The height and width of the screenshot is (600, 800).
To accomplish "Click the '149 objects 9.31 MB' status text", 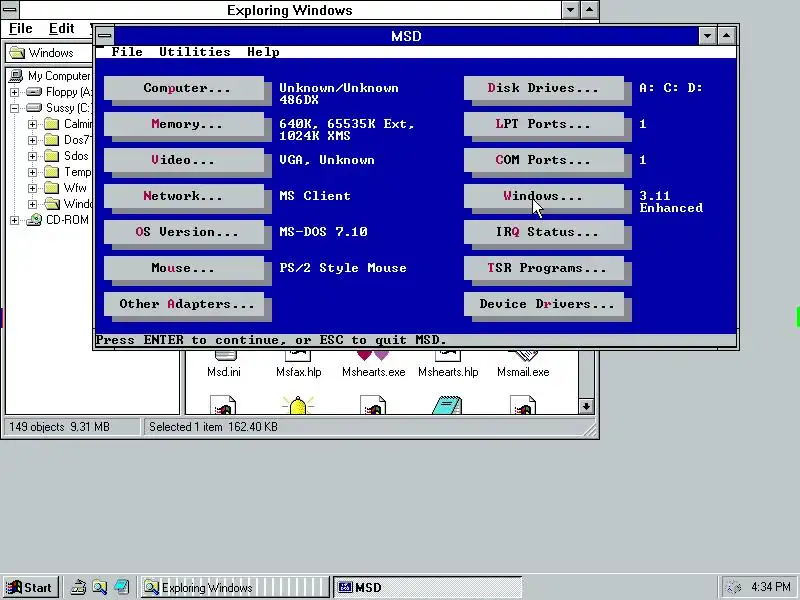I will point(59,427).
